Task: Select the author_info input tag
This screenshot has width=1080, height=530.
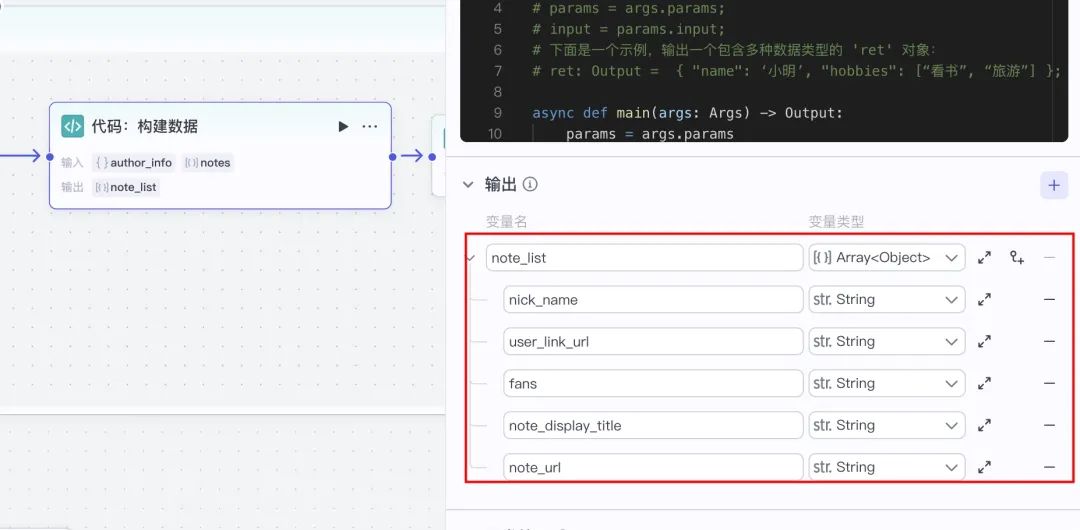Action: pyautogui.click(x=134, y=163)
